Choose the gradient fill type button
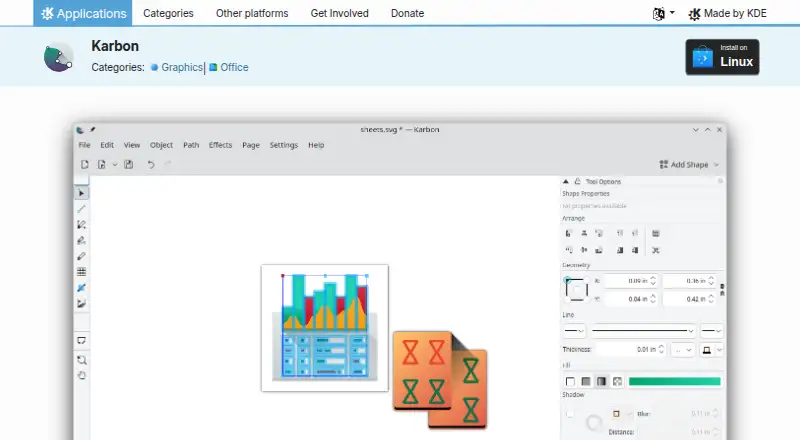Viewport: 800px width, 440px height. 602,381
